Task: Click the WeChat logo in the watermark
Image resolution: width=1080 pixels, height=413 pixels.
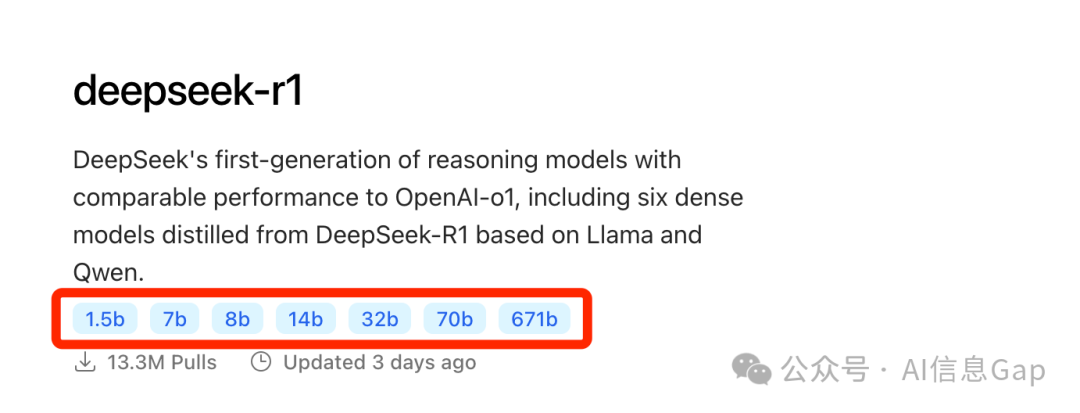Action: [751, 370]
